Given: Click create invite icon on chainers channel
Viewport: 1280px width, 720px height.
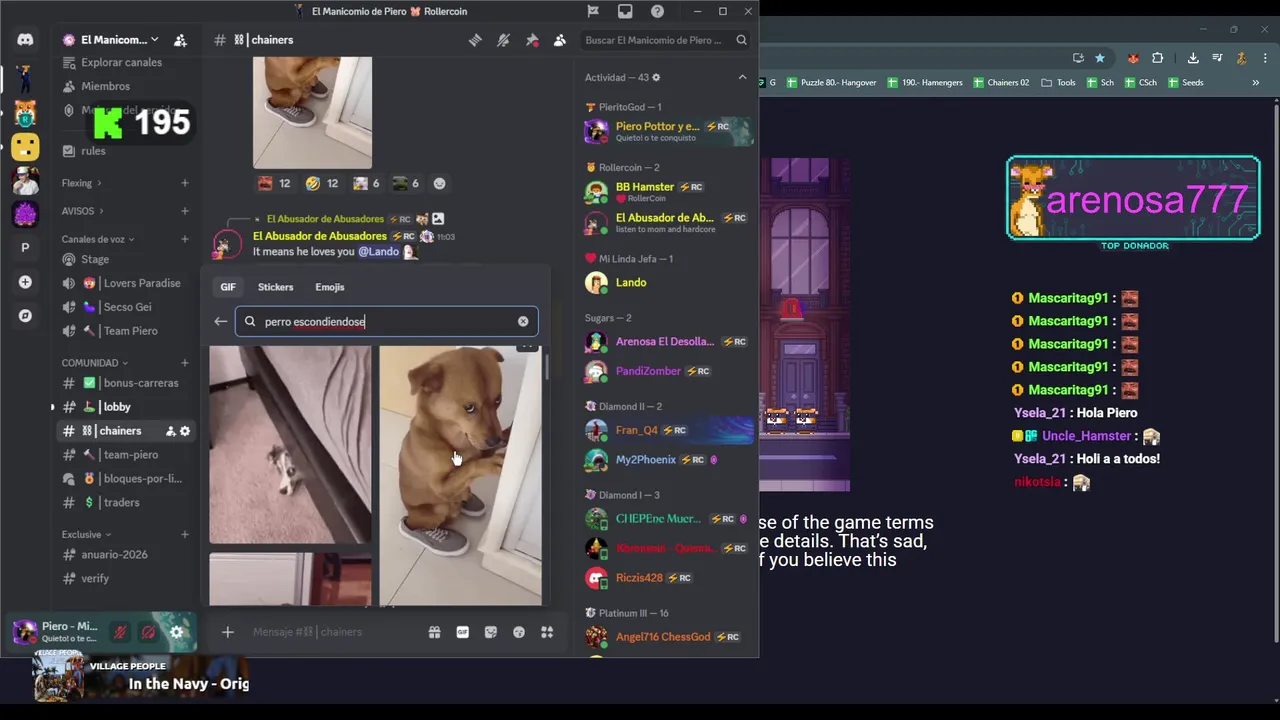Looking at the screenshot, I should [170, 431].
